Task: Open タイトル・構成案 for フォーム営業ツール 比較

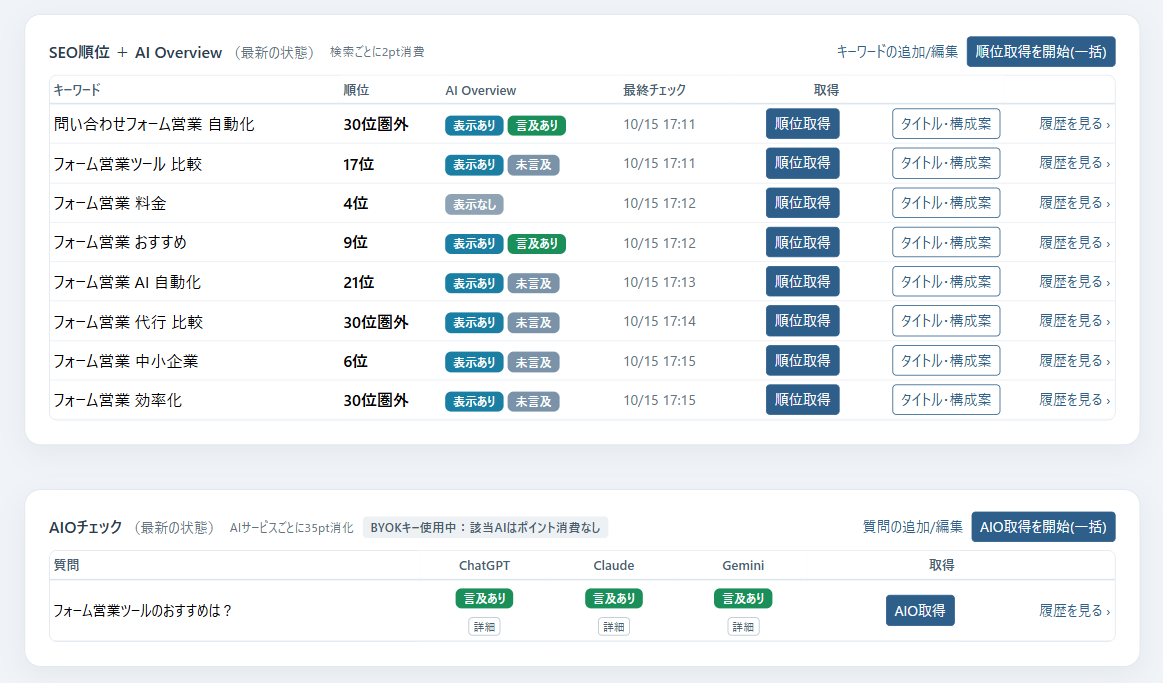Action: [946, 163]
